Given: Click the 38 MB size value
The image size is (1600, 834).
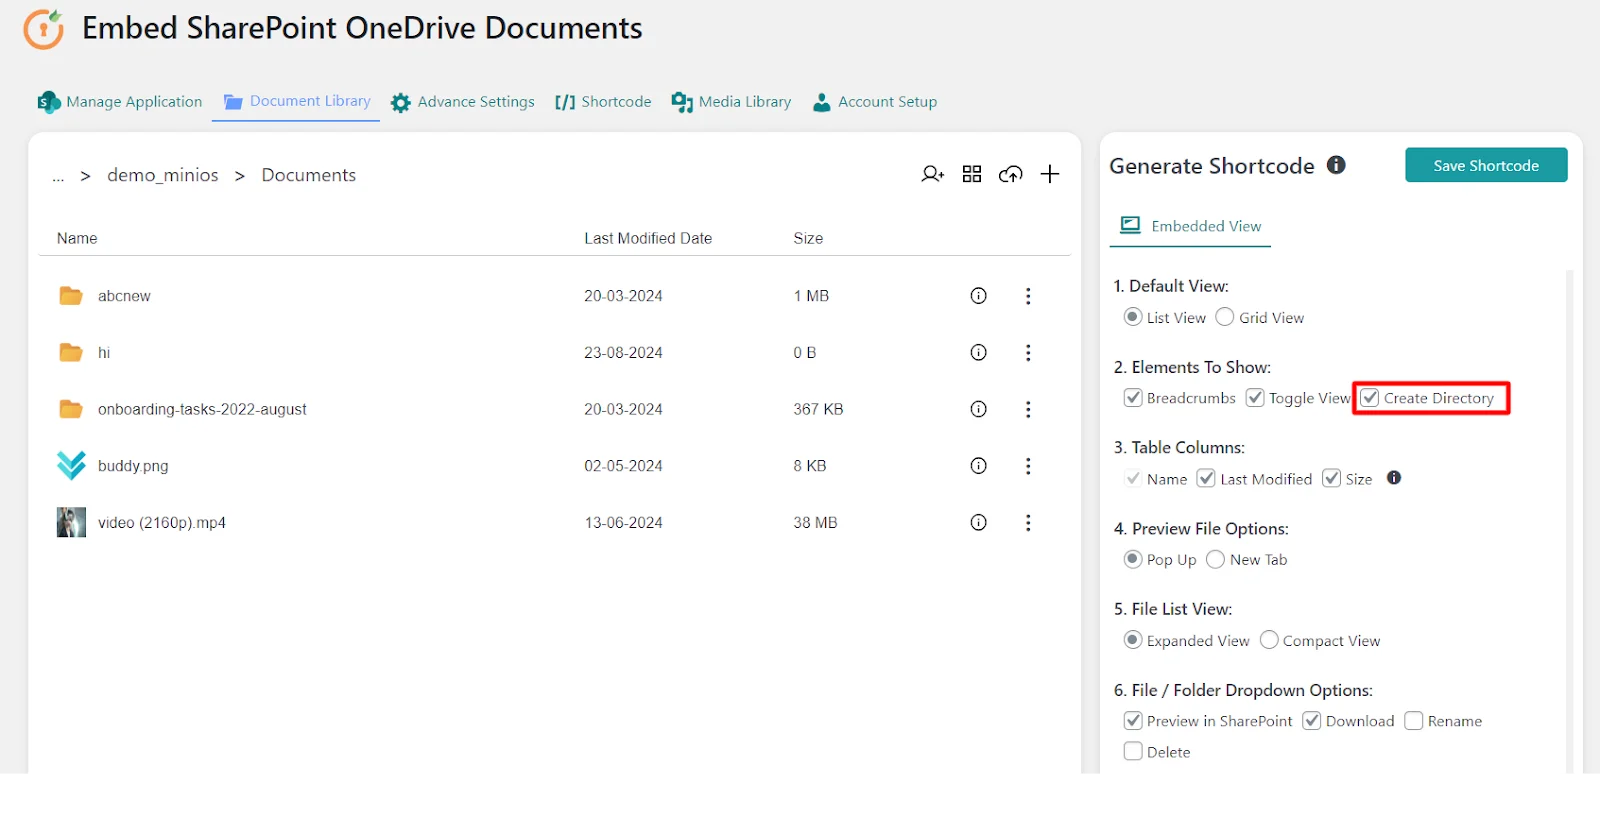Looking at the screenshot, I should (x=815, y=523).
